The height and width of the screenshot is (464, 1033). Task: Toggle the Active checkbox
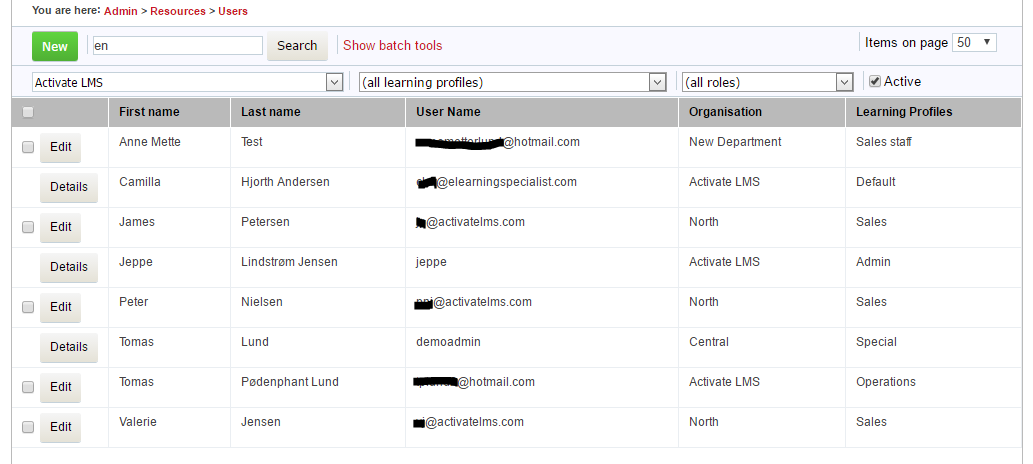point(875,81)
